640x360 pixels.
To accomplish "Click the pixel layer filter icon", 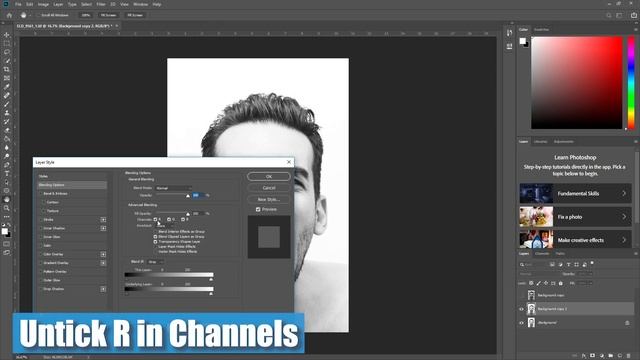I will tap(552, 264).
